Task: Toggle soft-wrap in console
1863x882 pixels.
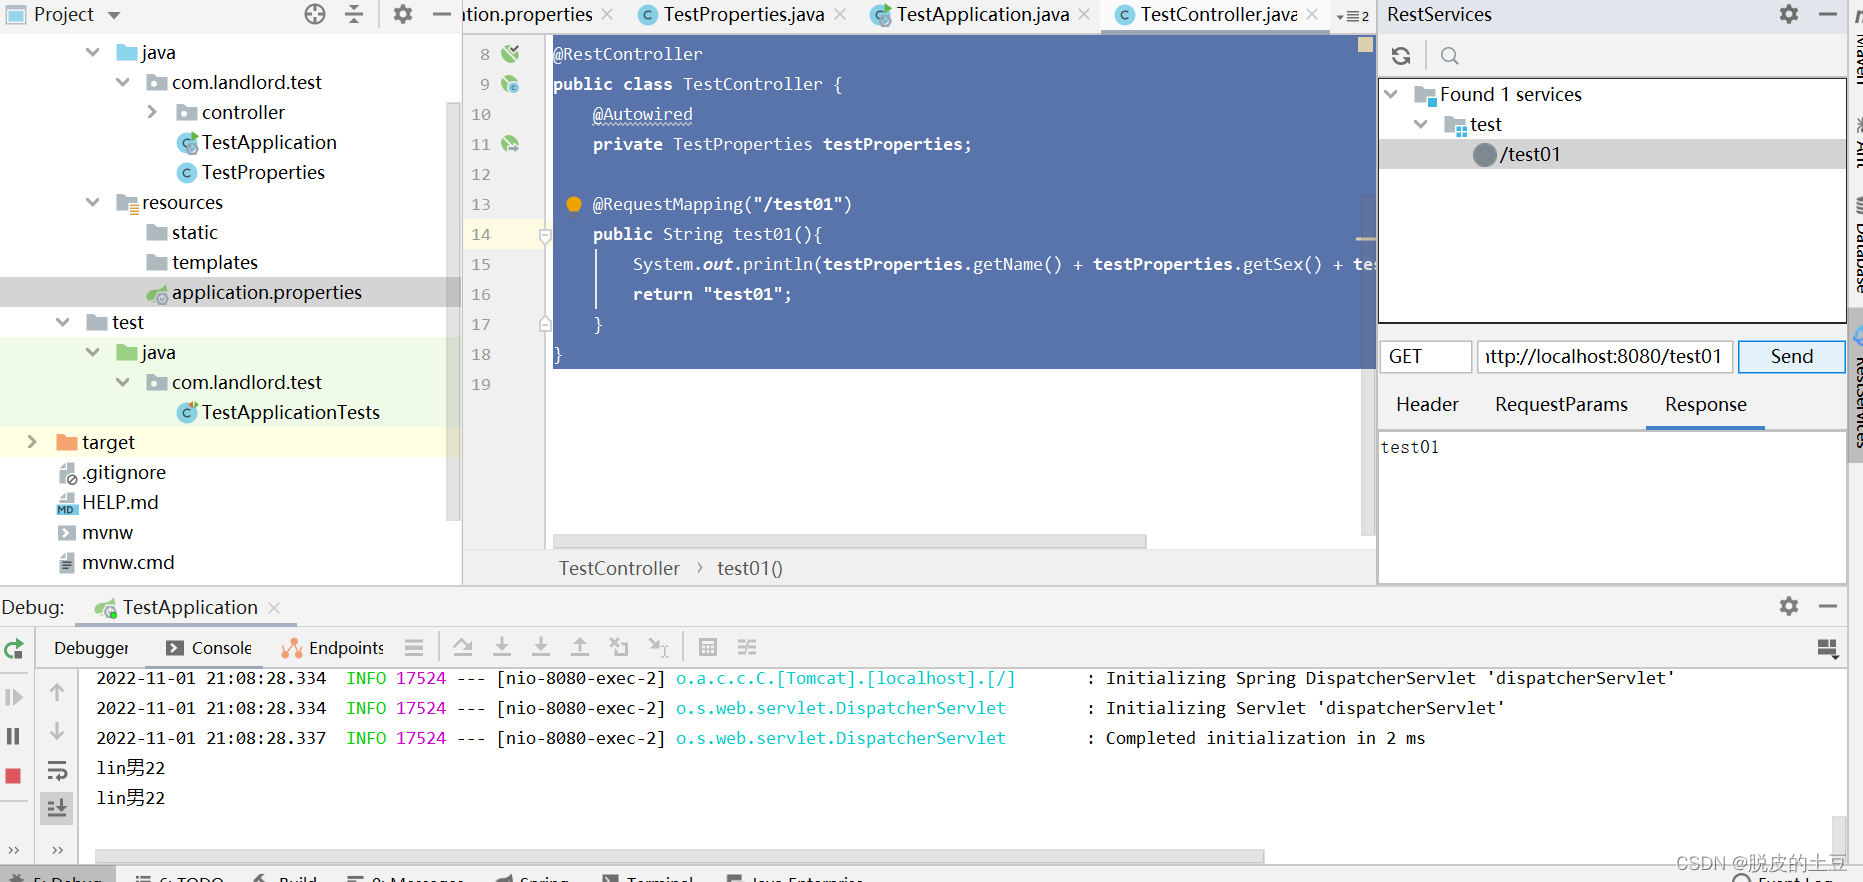Action: pyautogui.click(x=57, y=771)
